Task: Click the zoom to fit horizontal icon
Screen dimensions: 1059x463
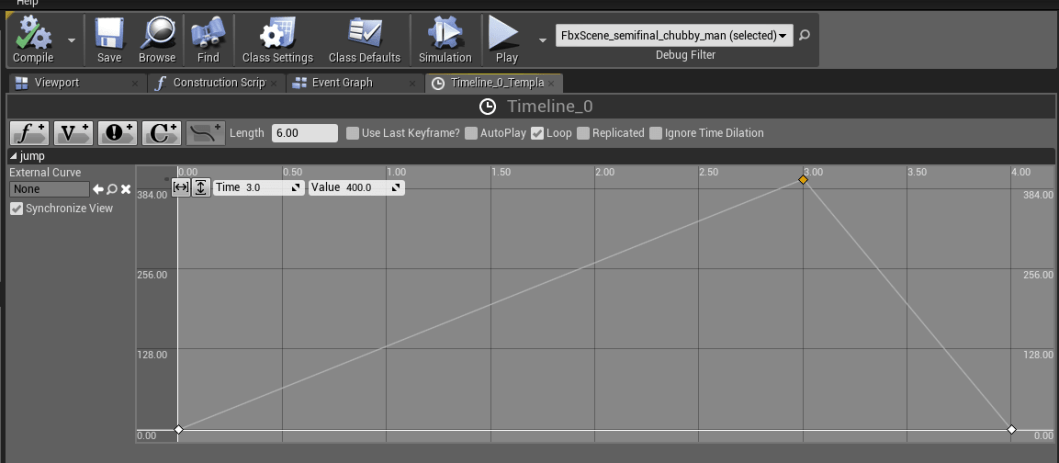Action: click(181, 187)
